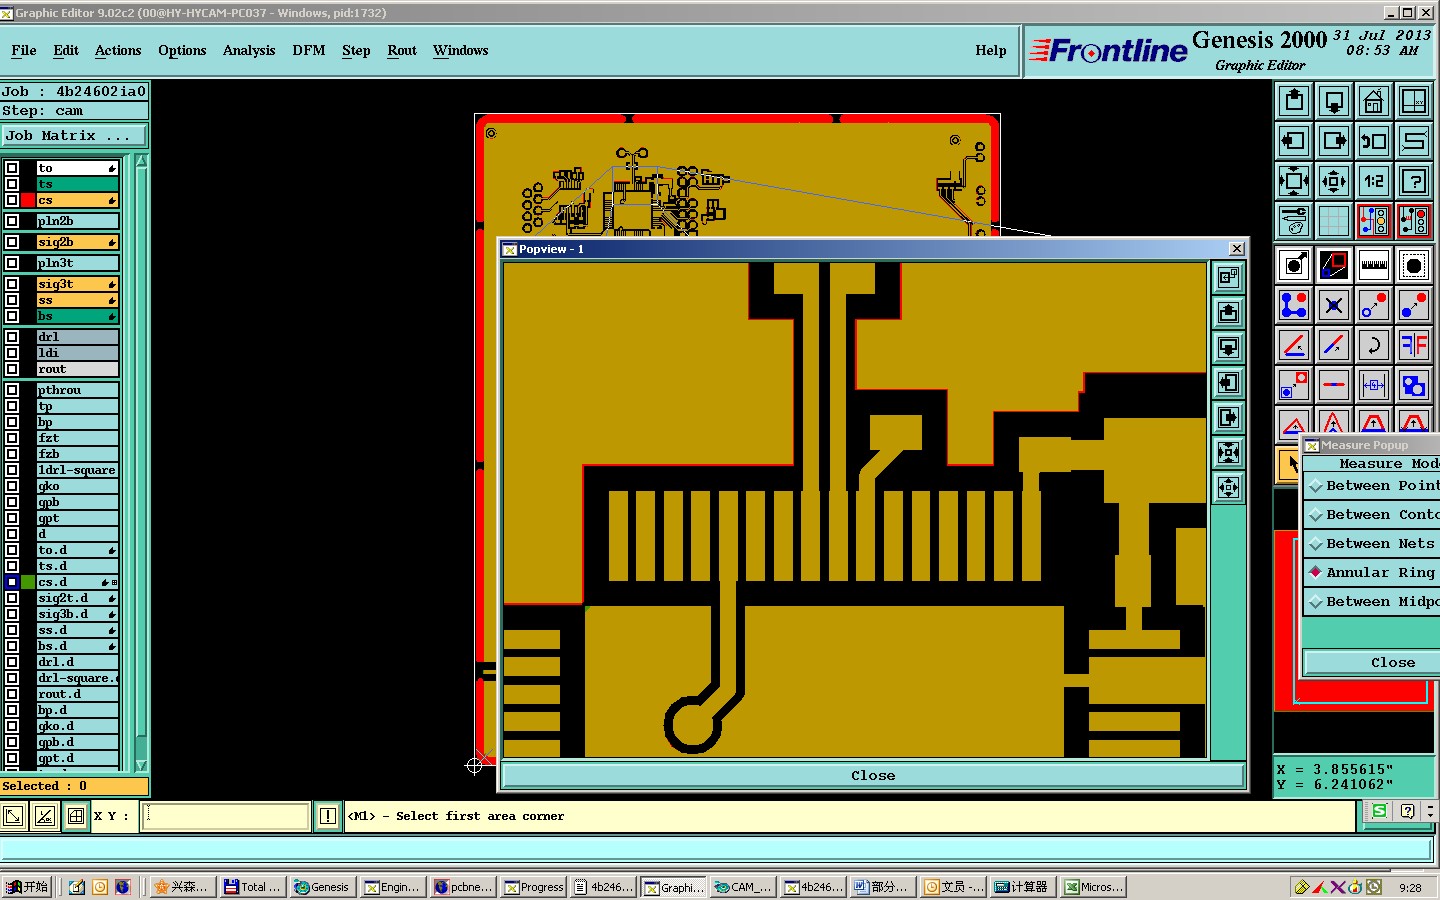The width and height of the screenshot is (1440, 900).
Task: Toggle checkbox for layer 'pthrou'
Action: [x=12, y=390]
